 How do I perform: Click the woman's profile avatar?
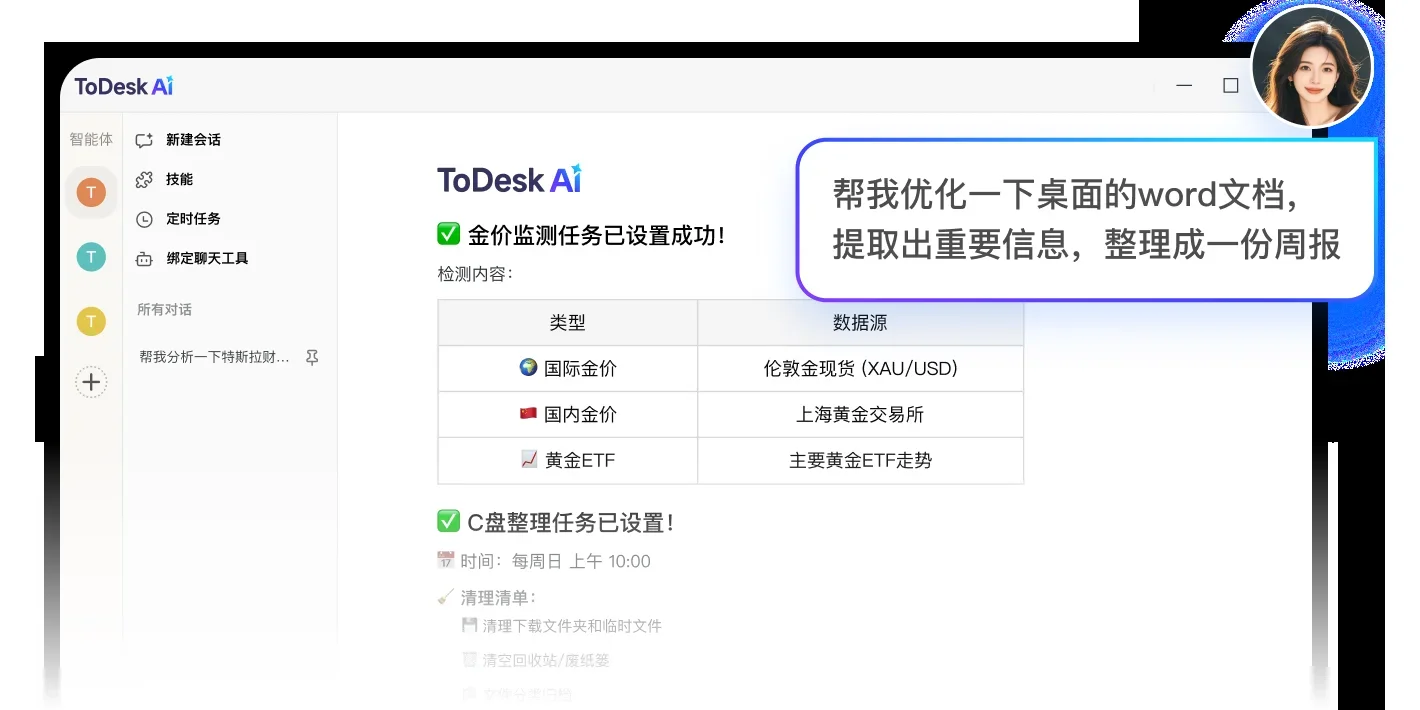pyautogui.click(x=1312, y=66)
